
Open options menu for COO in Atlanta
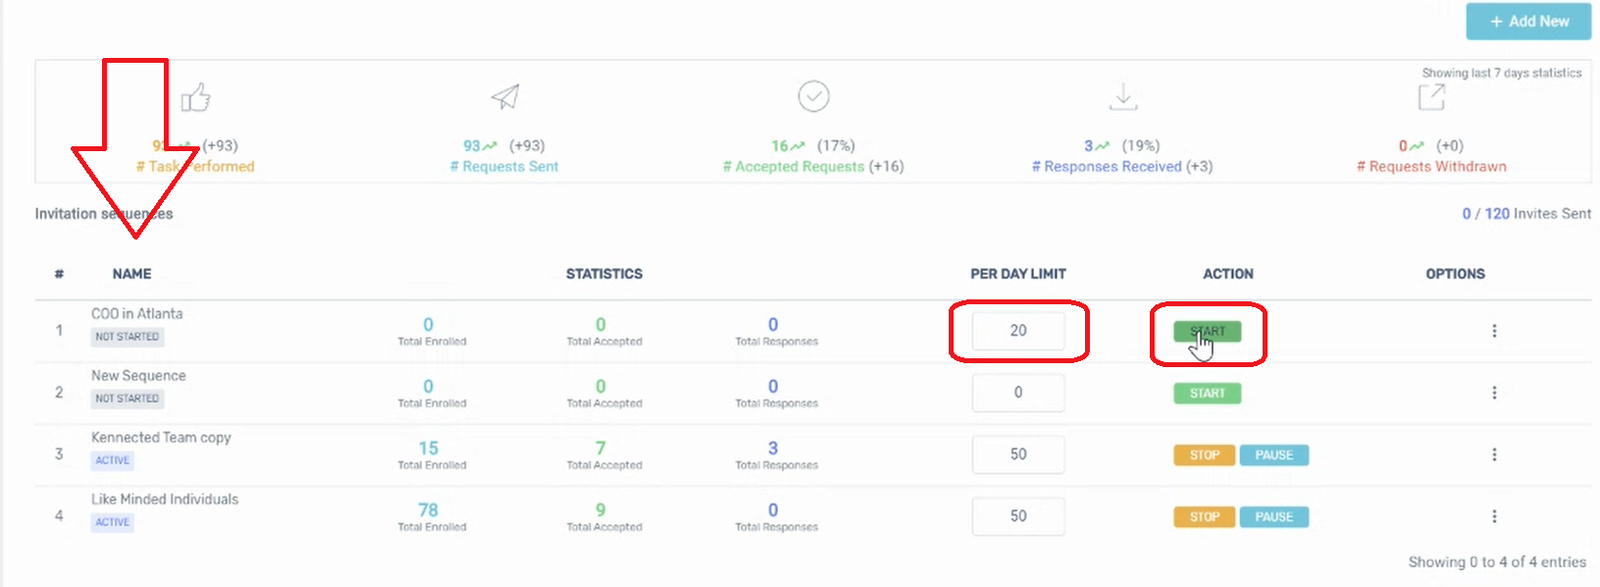coord(1494,331)
